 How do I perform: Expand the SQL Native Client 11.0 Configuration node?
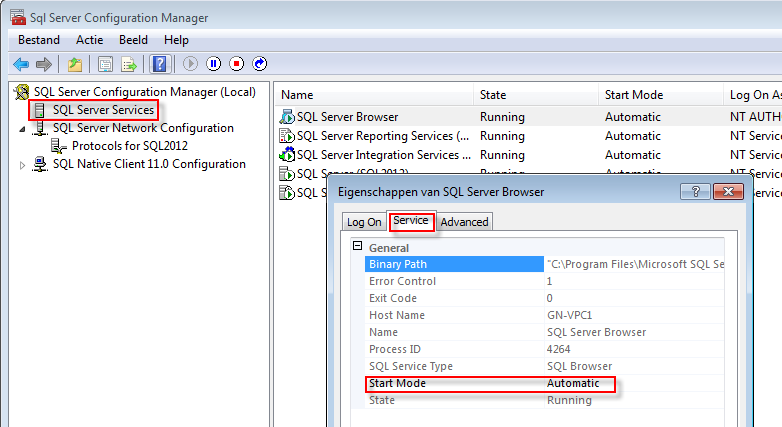click(x=22, y=165)
